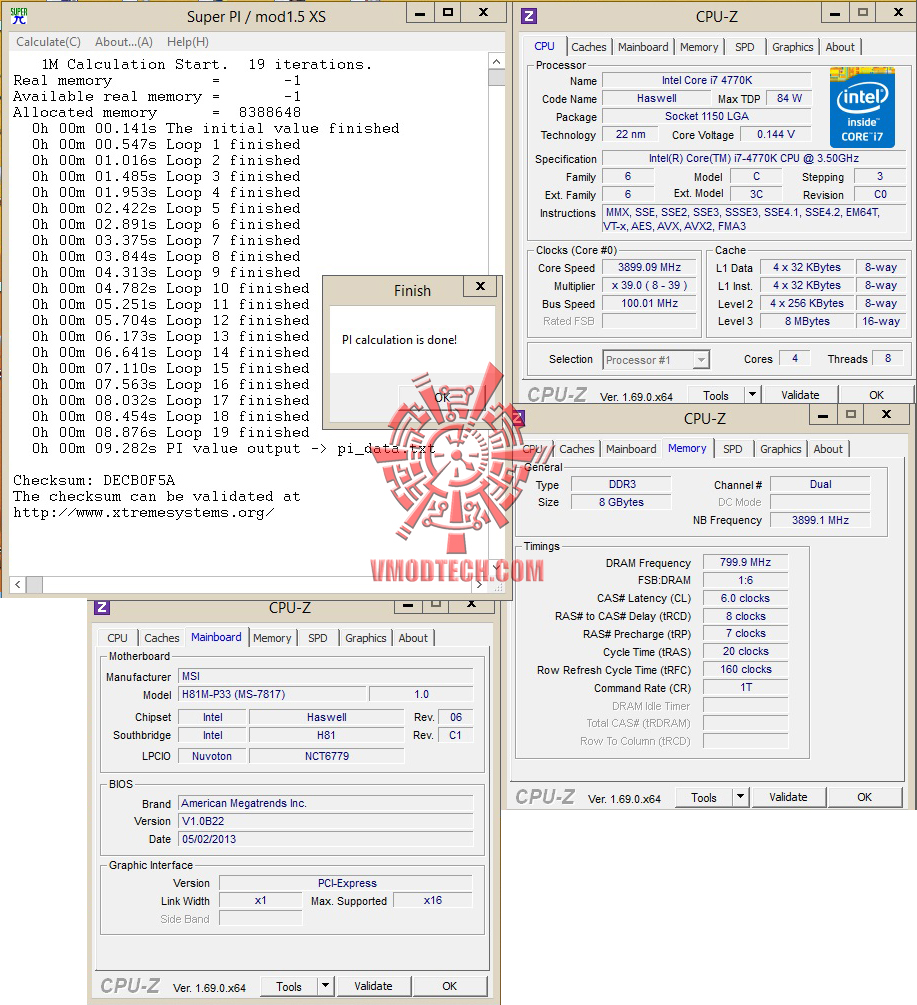Open SPD tab in Memory CPU-Z window
The width and height of the screenshot is (917, 1005).
(x=732, y=449)
